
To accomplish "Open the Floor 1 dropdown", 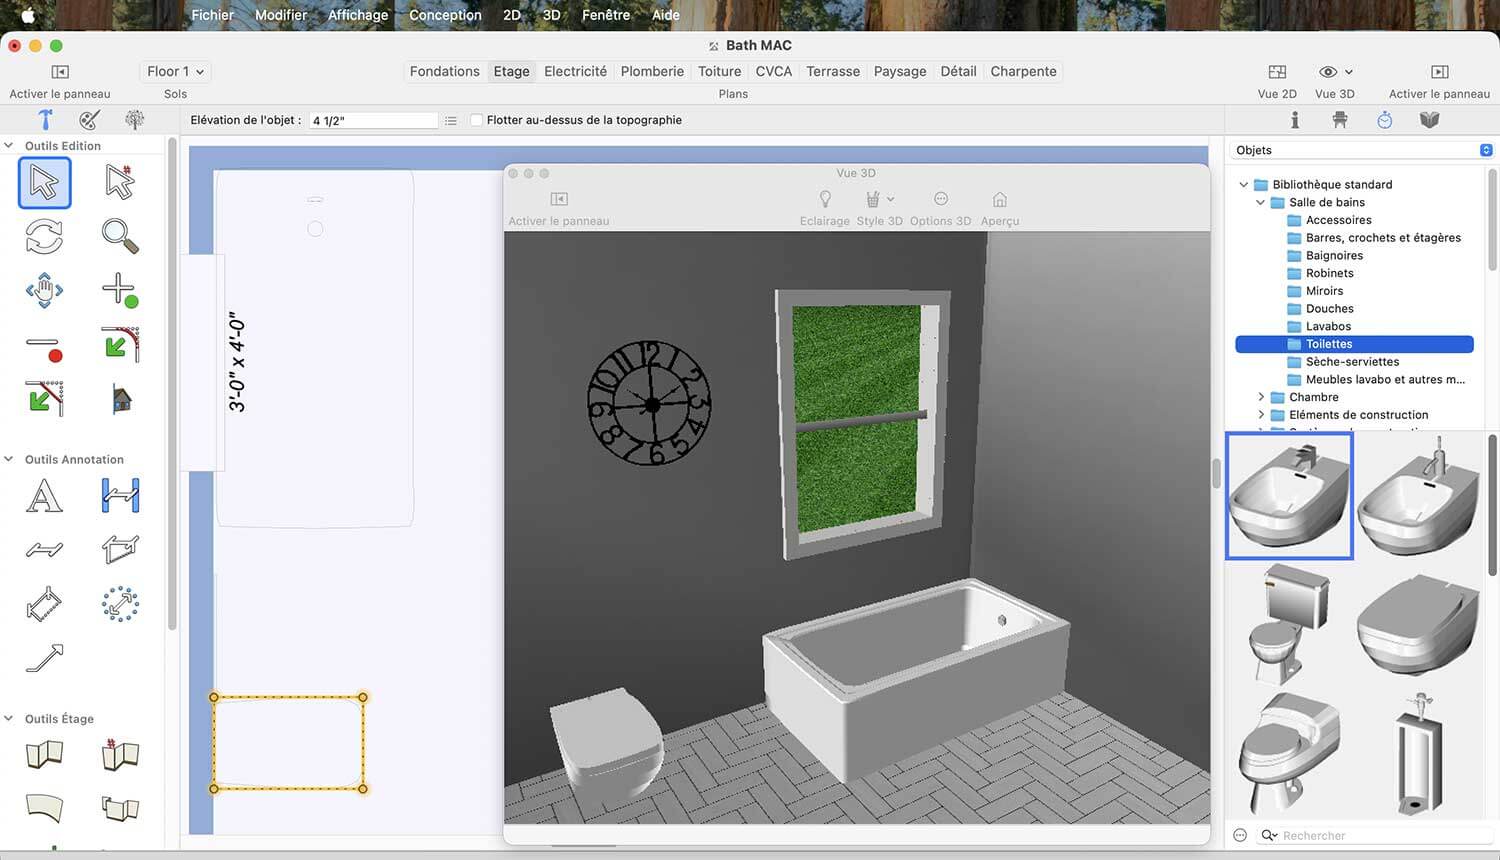I will tap(175, 71).
